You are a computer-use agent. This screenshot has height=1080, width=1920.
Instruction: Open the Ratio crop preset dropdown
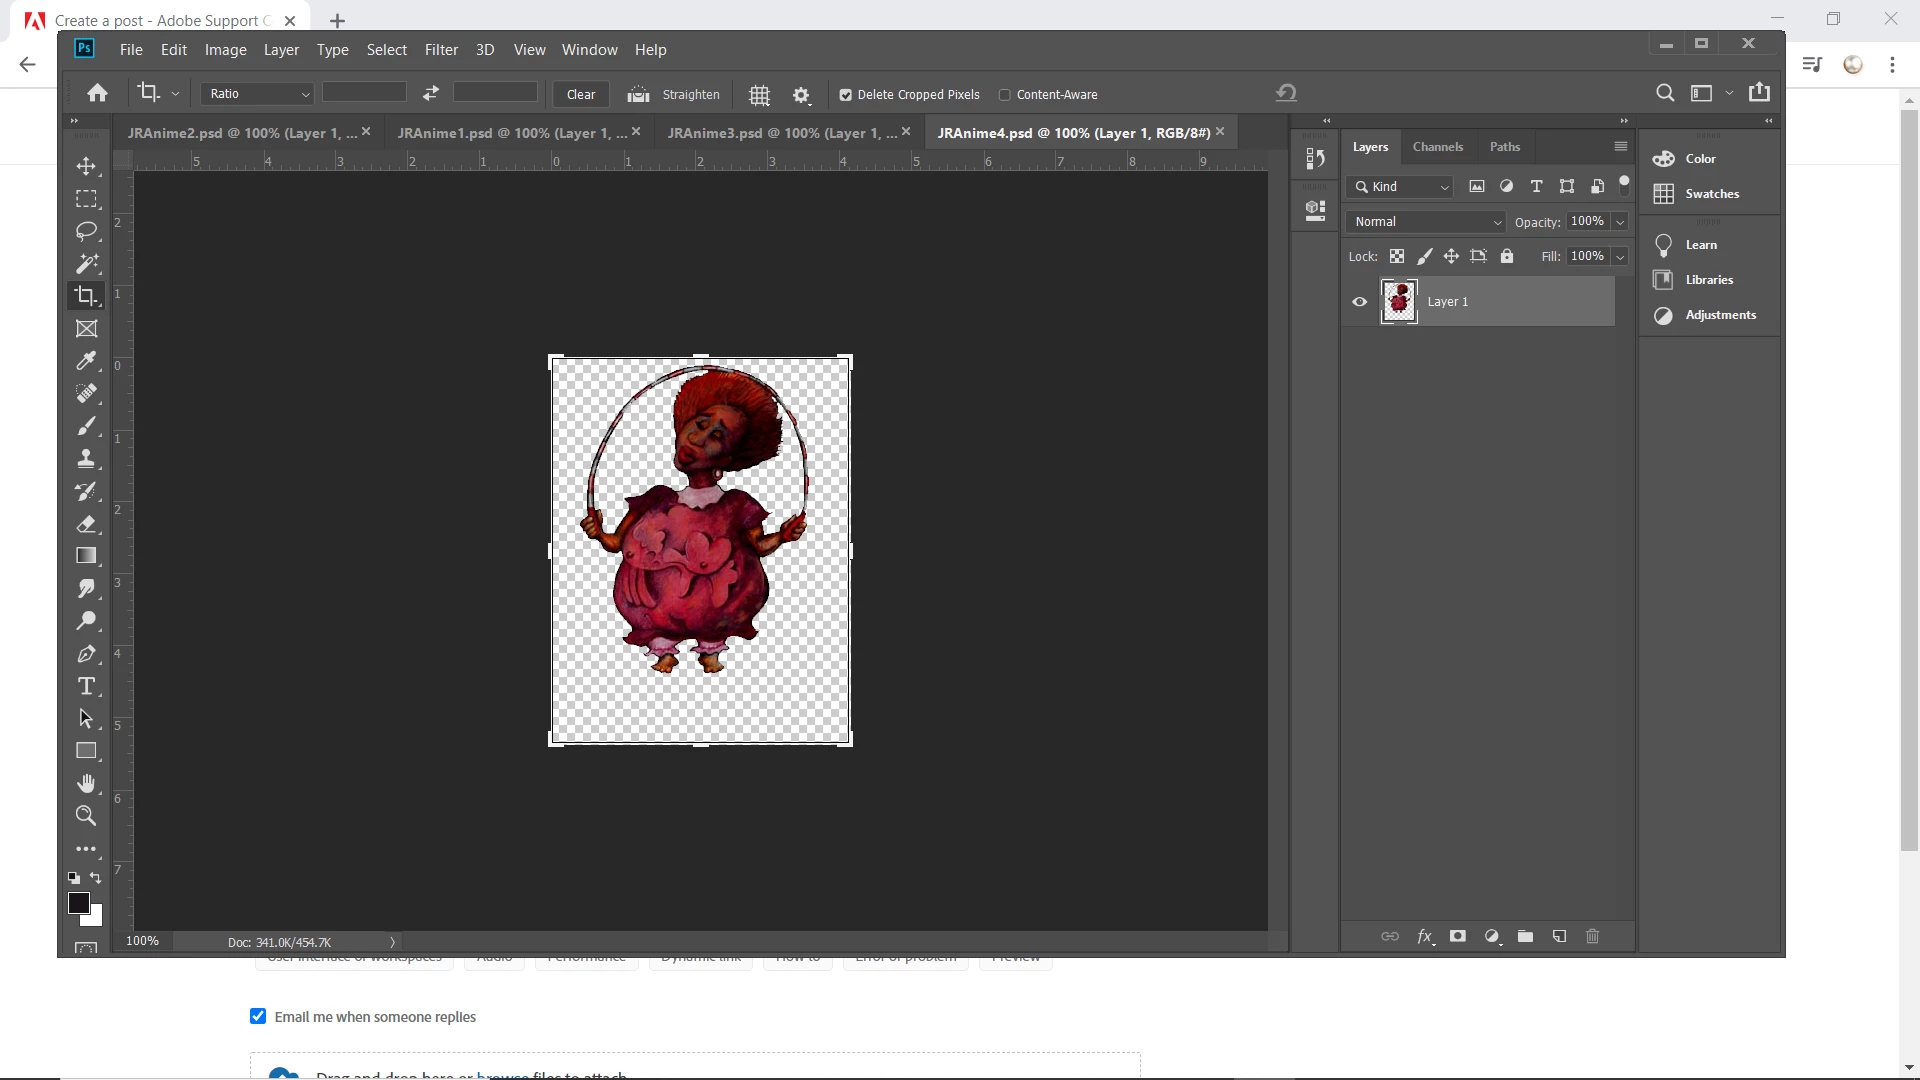tap(259, 94)
